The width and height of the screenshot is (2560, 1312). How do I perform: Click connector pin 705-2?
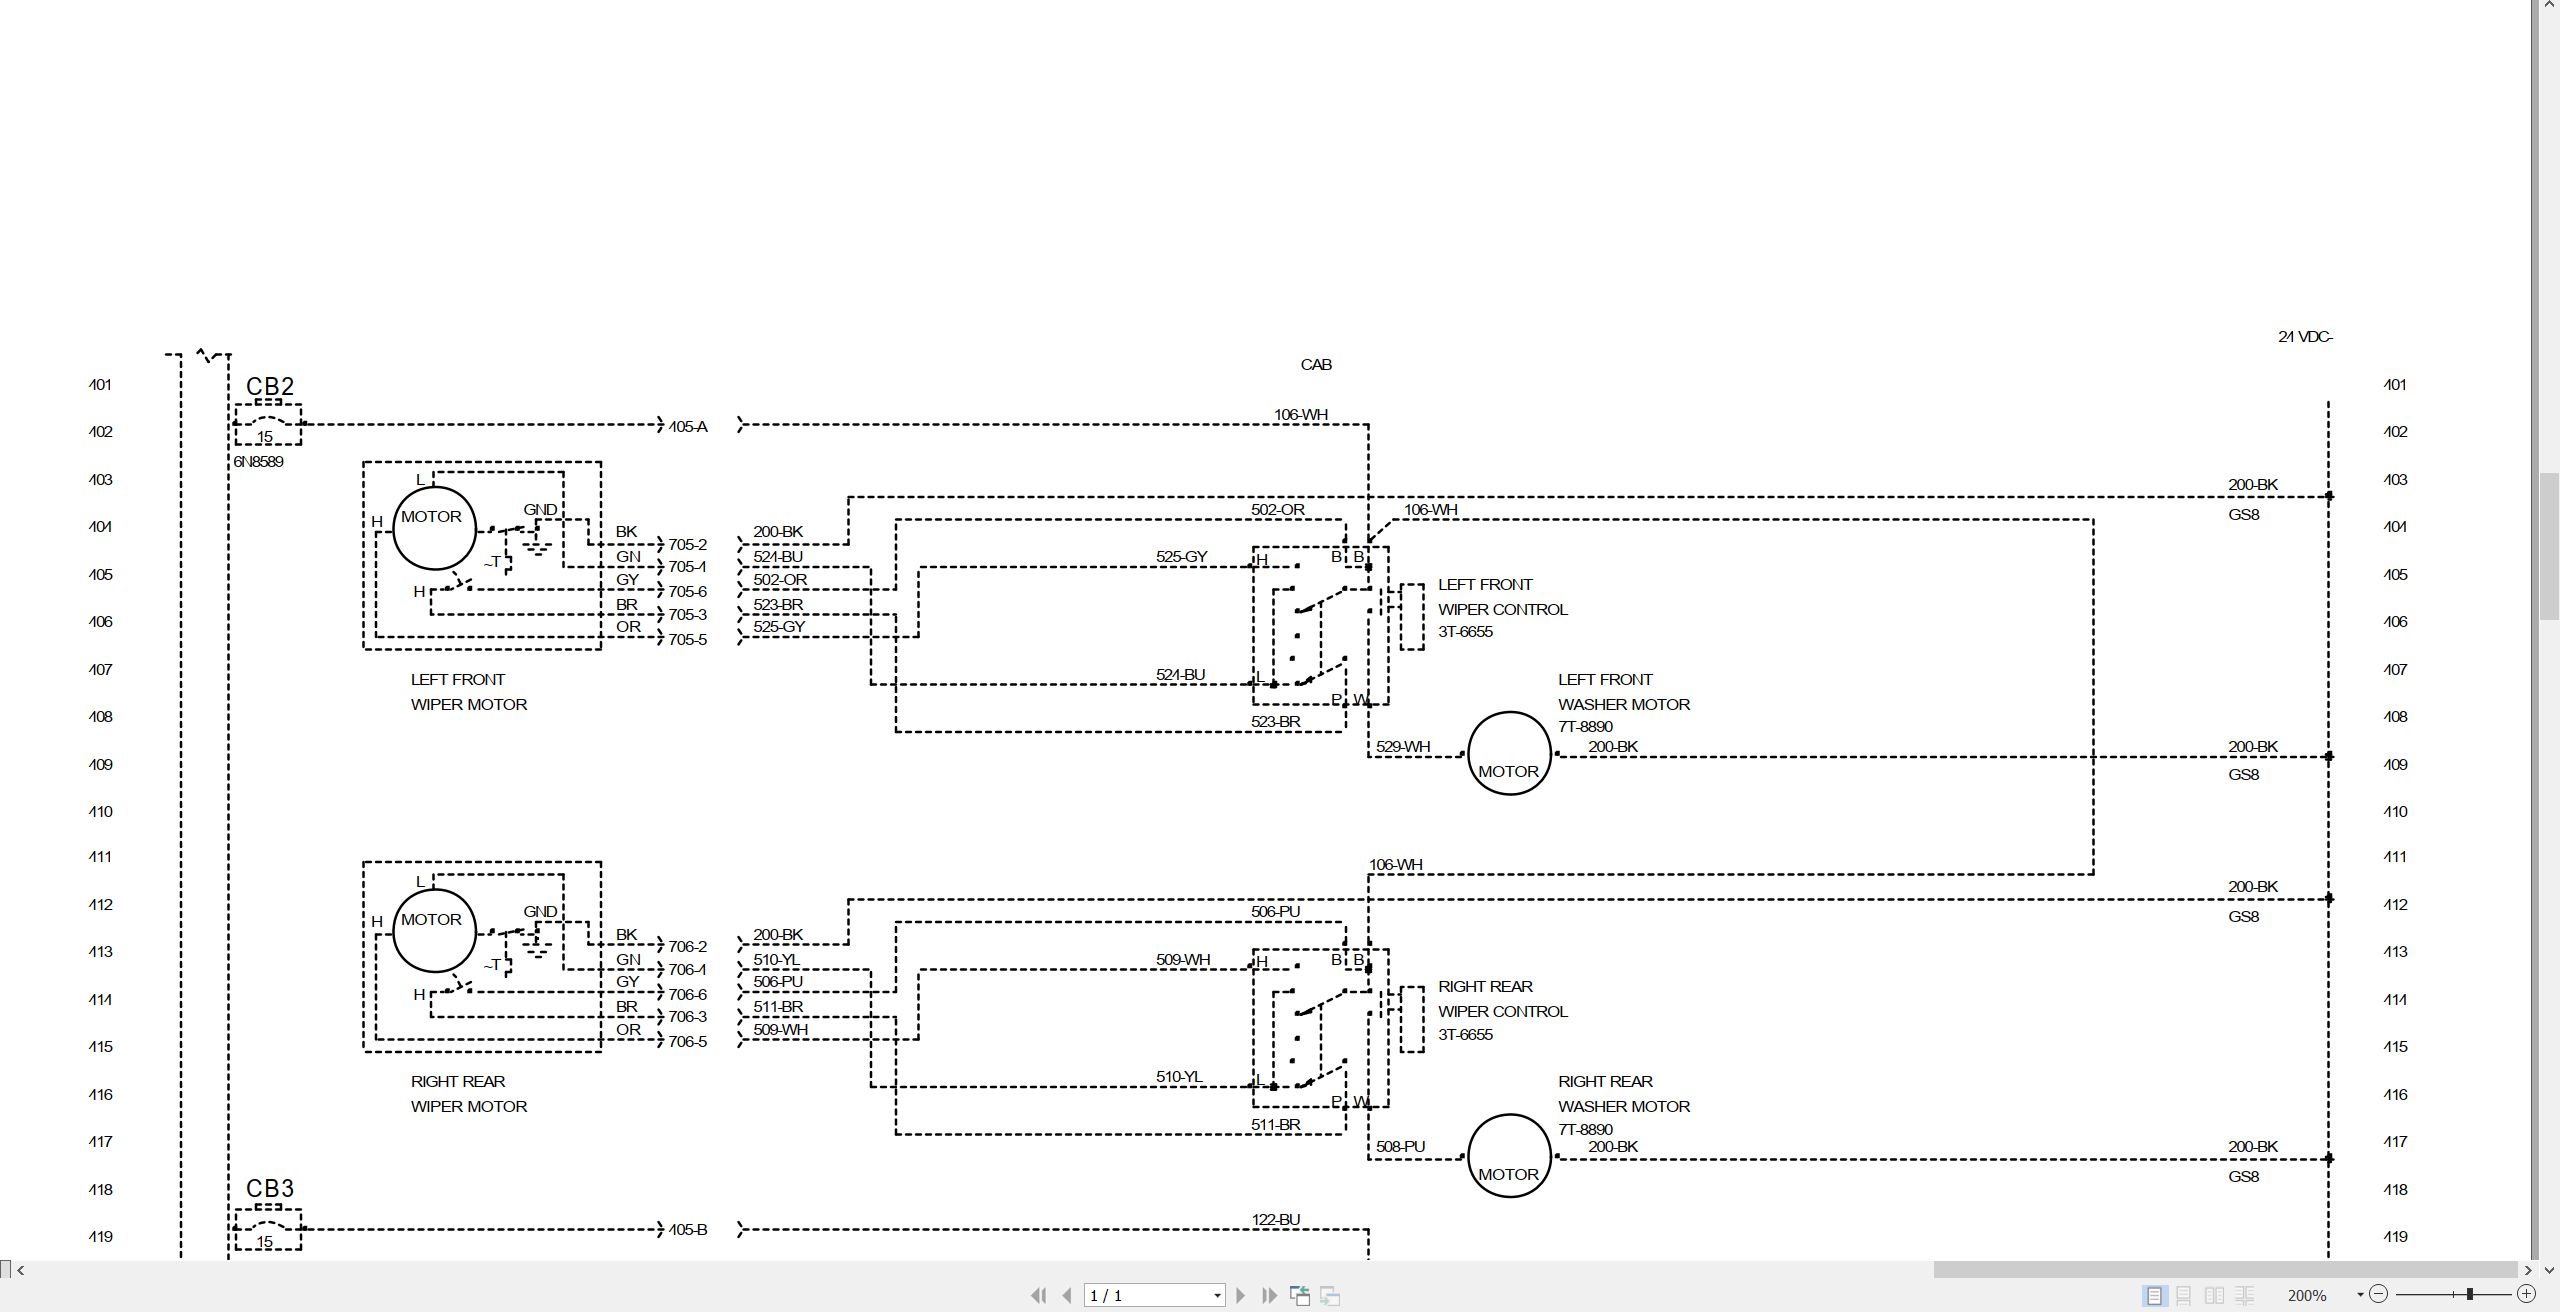[688, 545]
